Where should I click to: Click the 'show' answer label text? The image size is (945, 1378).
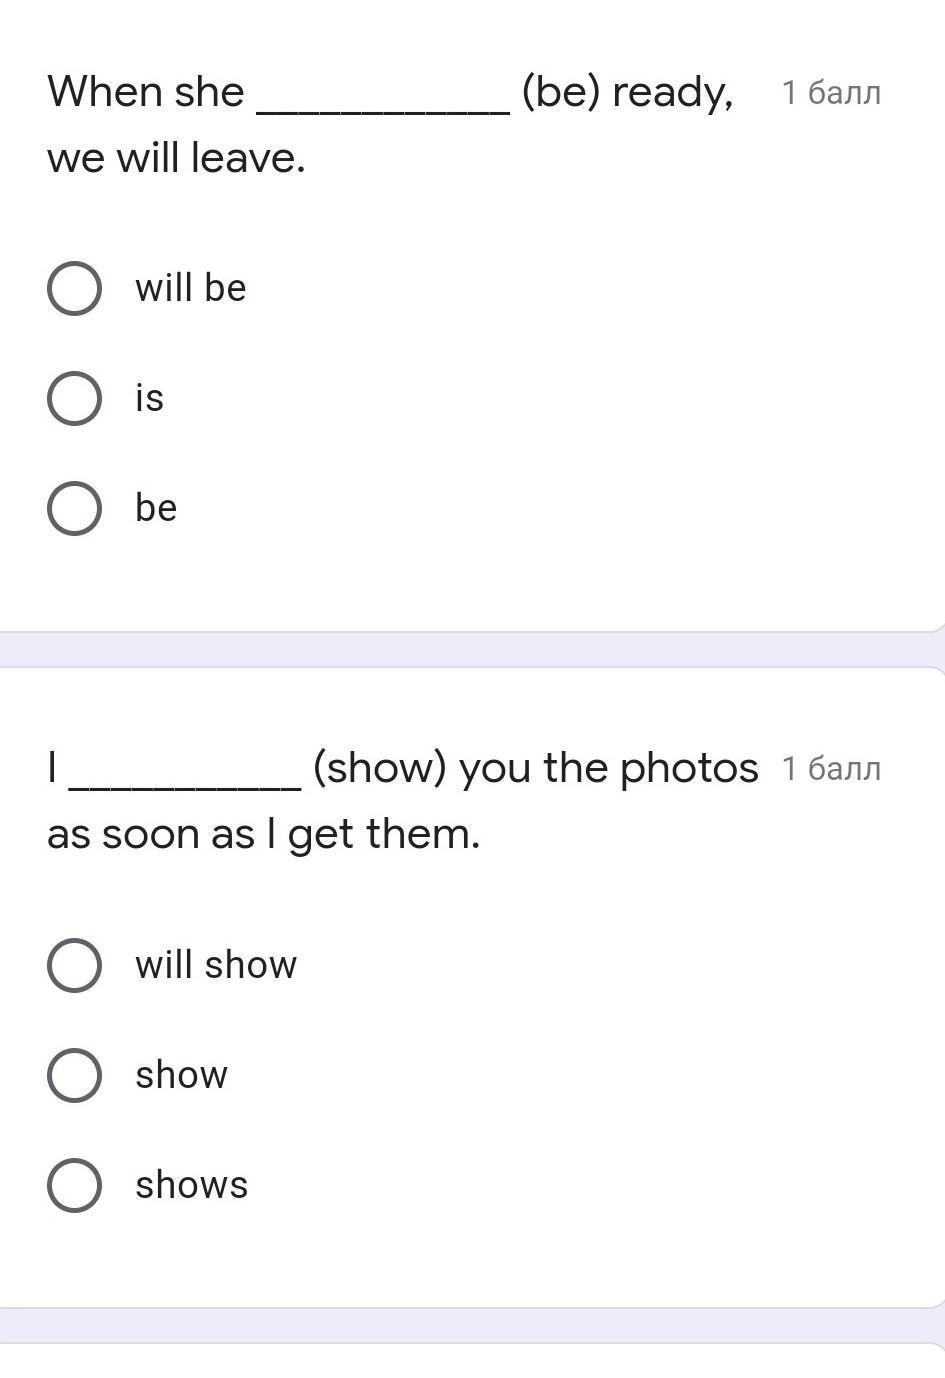181,1075
